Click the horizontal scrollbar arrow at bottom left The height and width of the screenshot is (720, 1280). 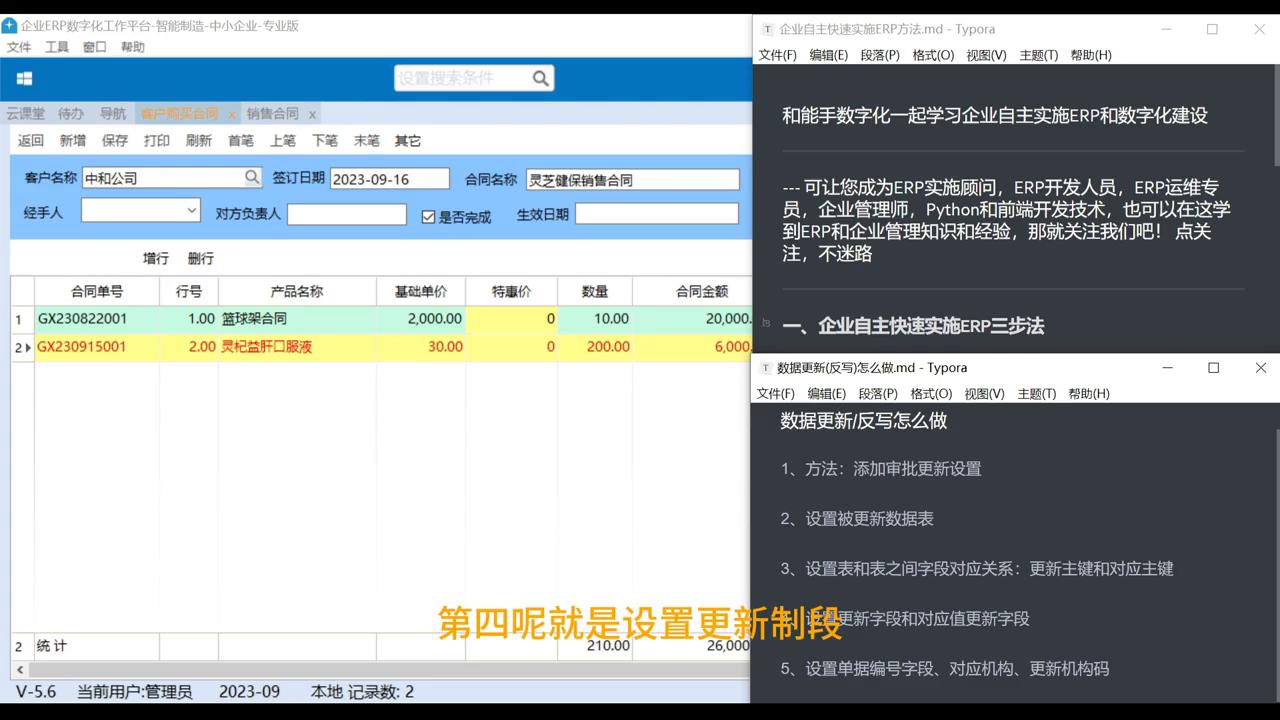(18, 668)
